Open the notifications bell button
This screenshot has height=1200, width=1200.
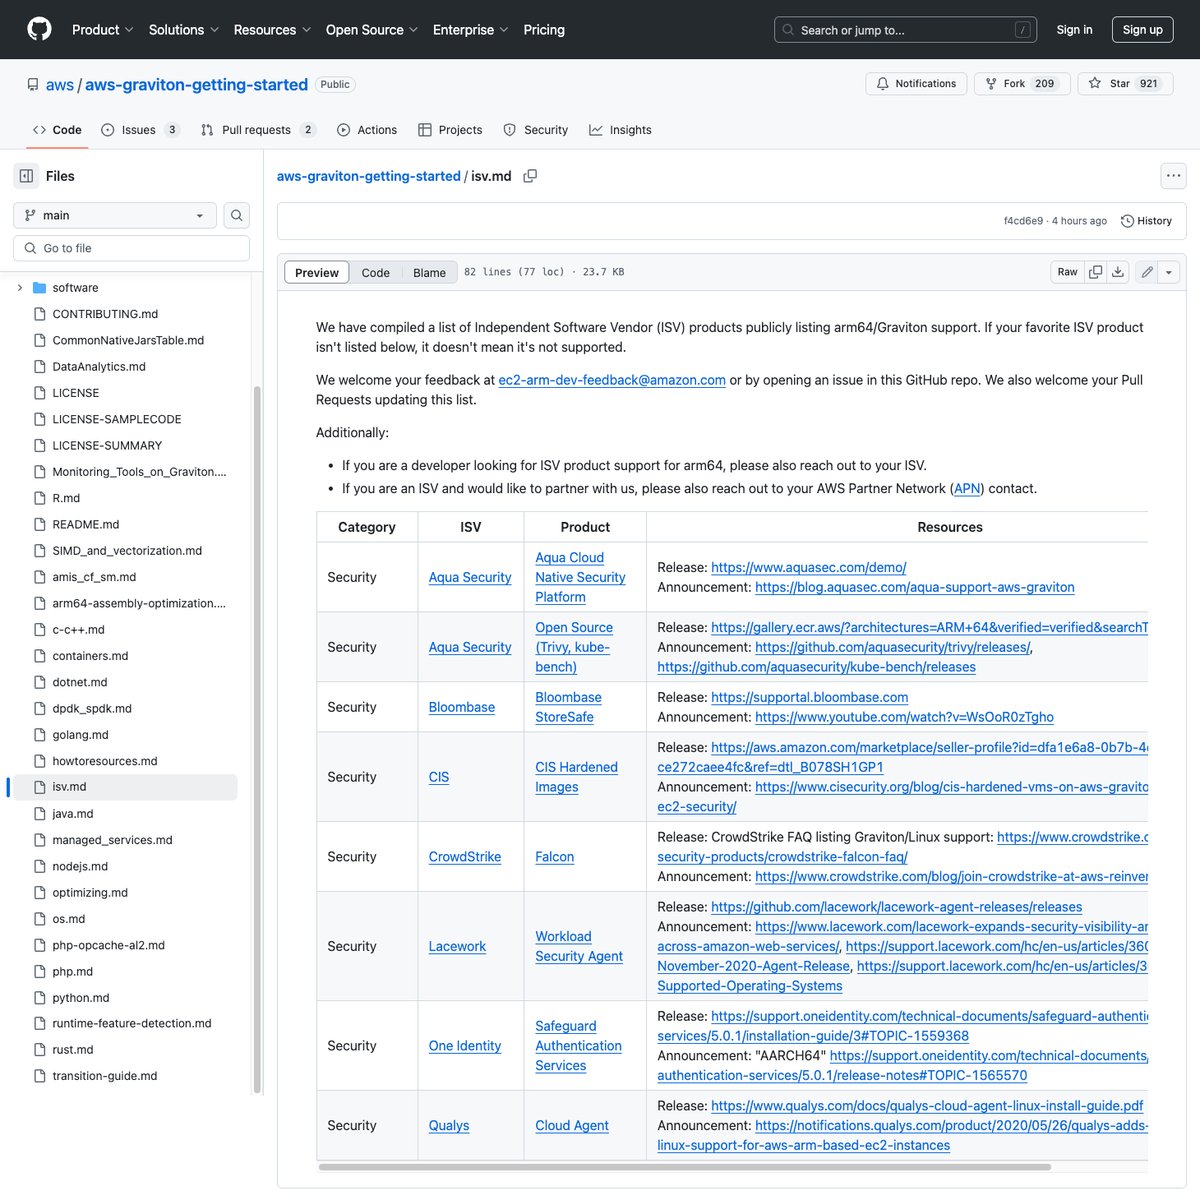tap(916, 84)
